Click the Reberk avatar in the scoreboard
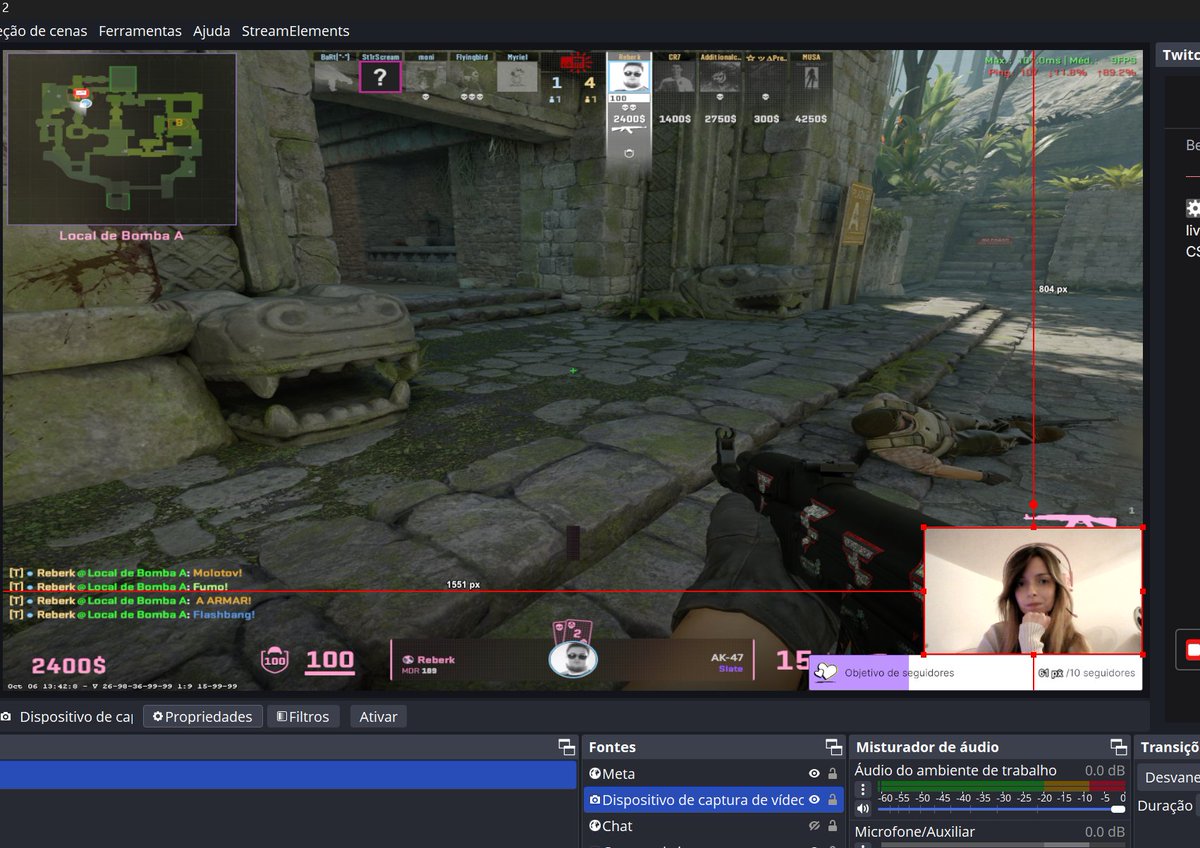This screenshot has width=1200, height=848. (x=630, y=77)
